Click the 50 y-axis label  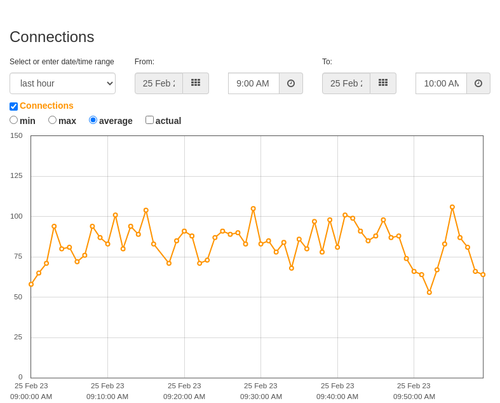tap(18, 297)
